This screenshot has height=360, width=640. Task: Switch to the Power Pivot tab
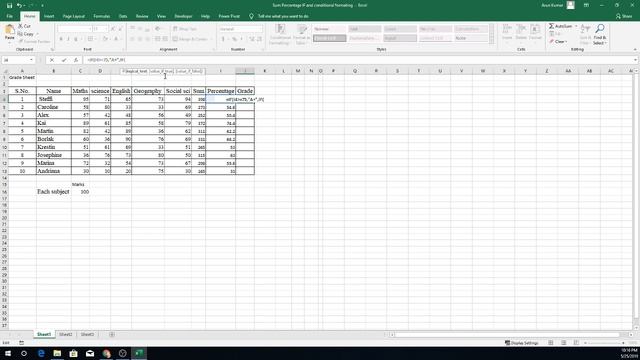229,16
